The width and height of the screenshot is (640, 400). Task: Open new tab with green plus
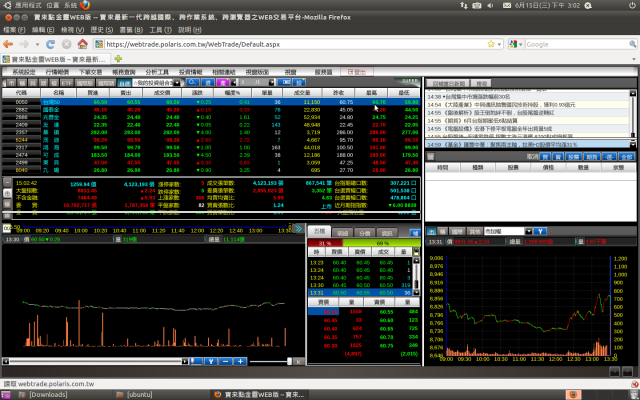click(x=118, y=59)
